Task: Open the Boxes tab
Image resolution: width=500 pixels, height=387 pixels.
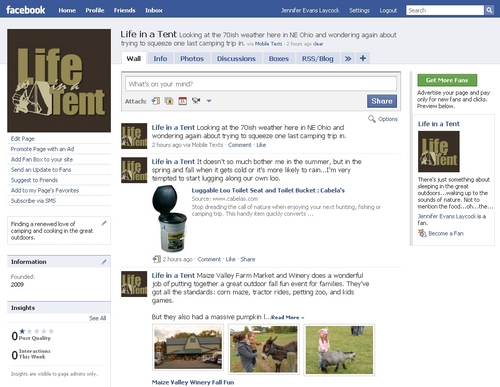Action: click(x=278, y=59)
